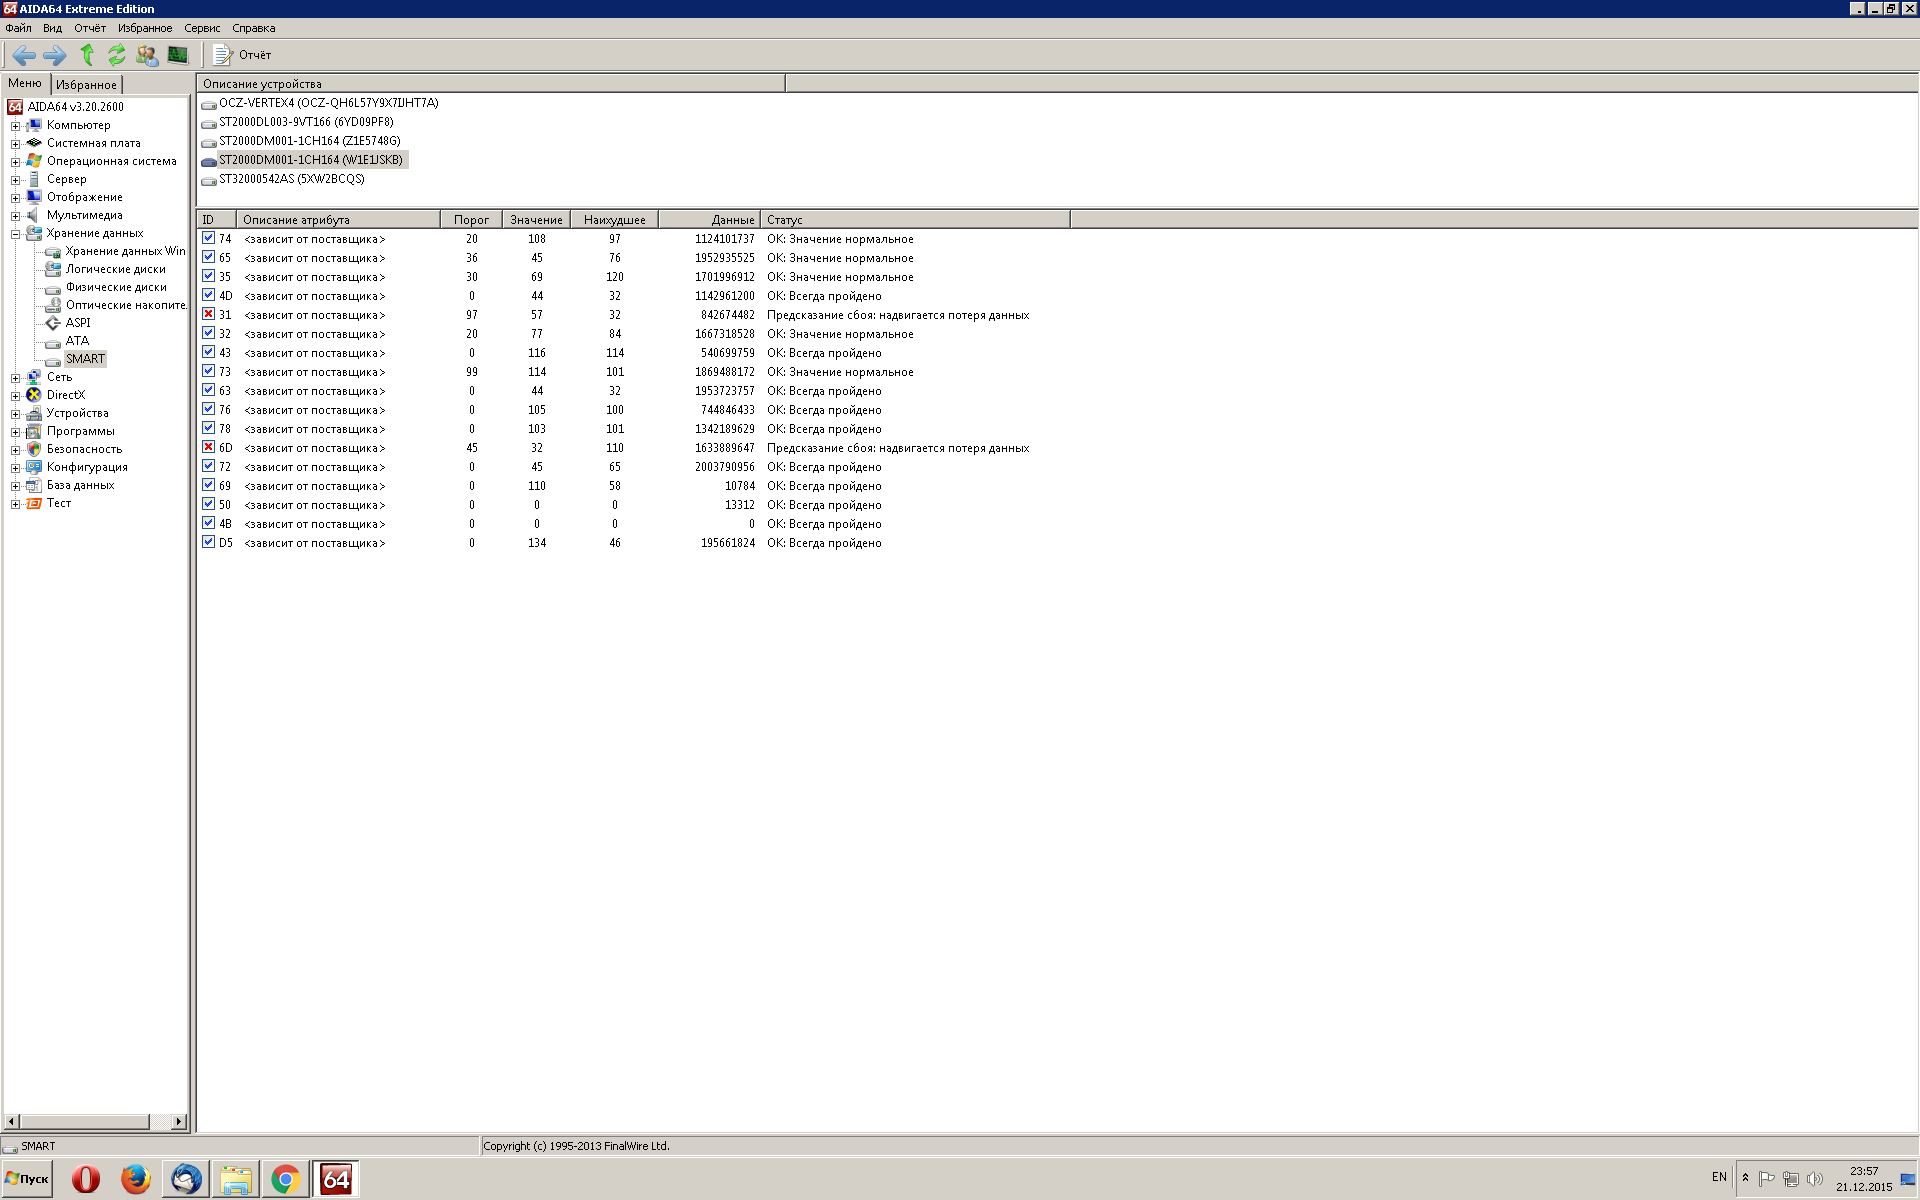Click the users icon in the toolbar
Screen dimensions: 1920x1200
147,55
